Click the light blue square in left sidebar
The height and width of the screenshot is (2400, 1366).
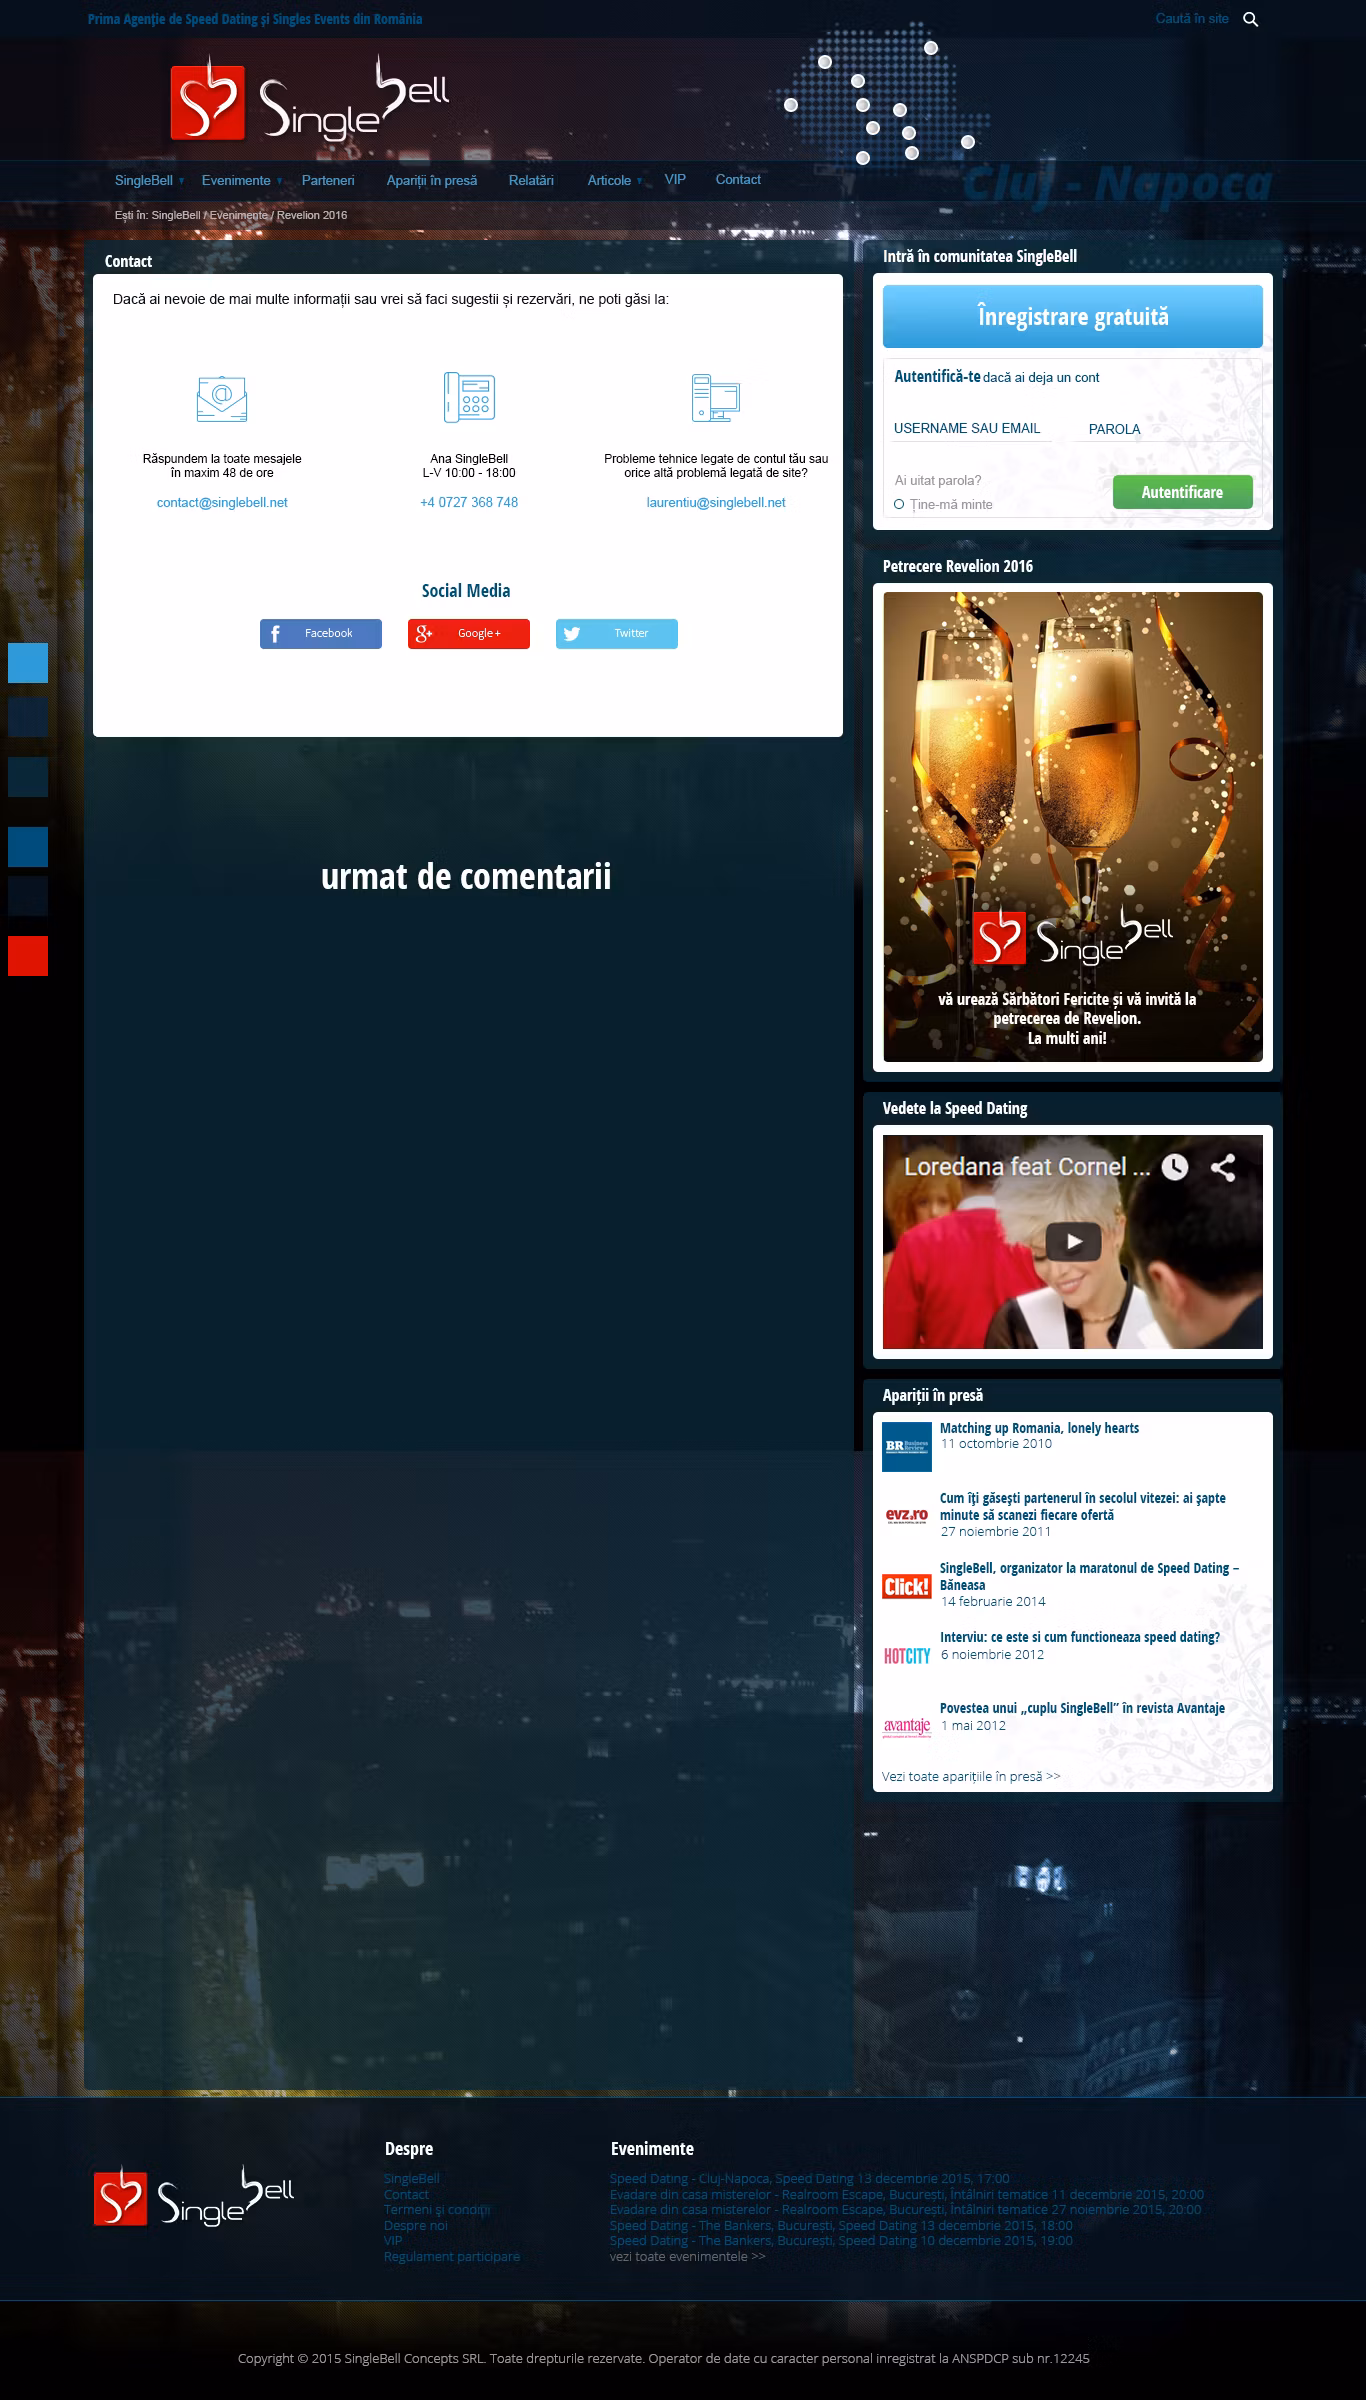[x=28, y=663]
